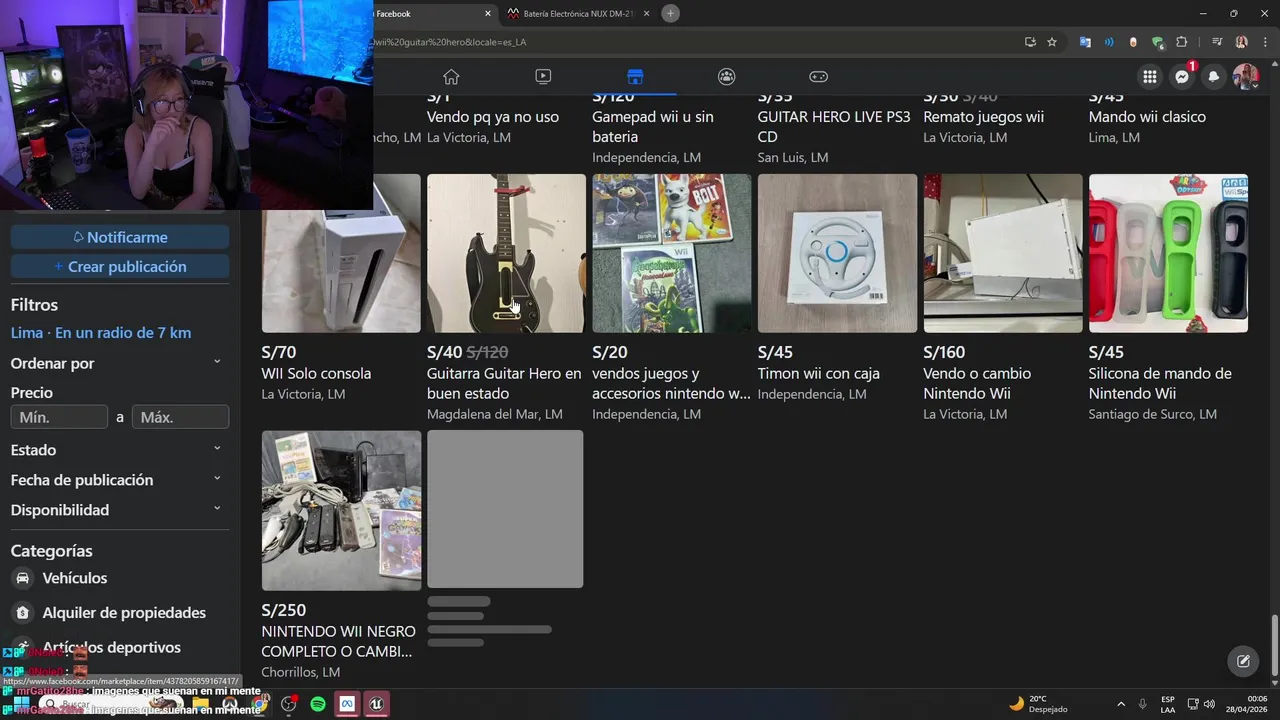Open the weather widget 20°C Despejado
Image resolution: width=1280 pixels, height=720 pixels.
coord(1038,704)
